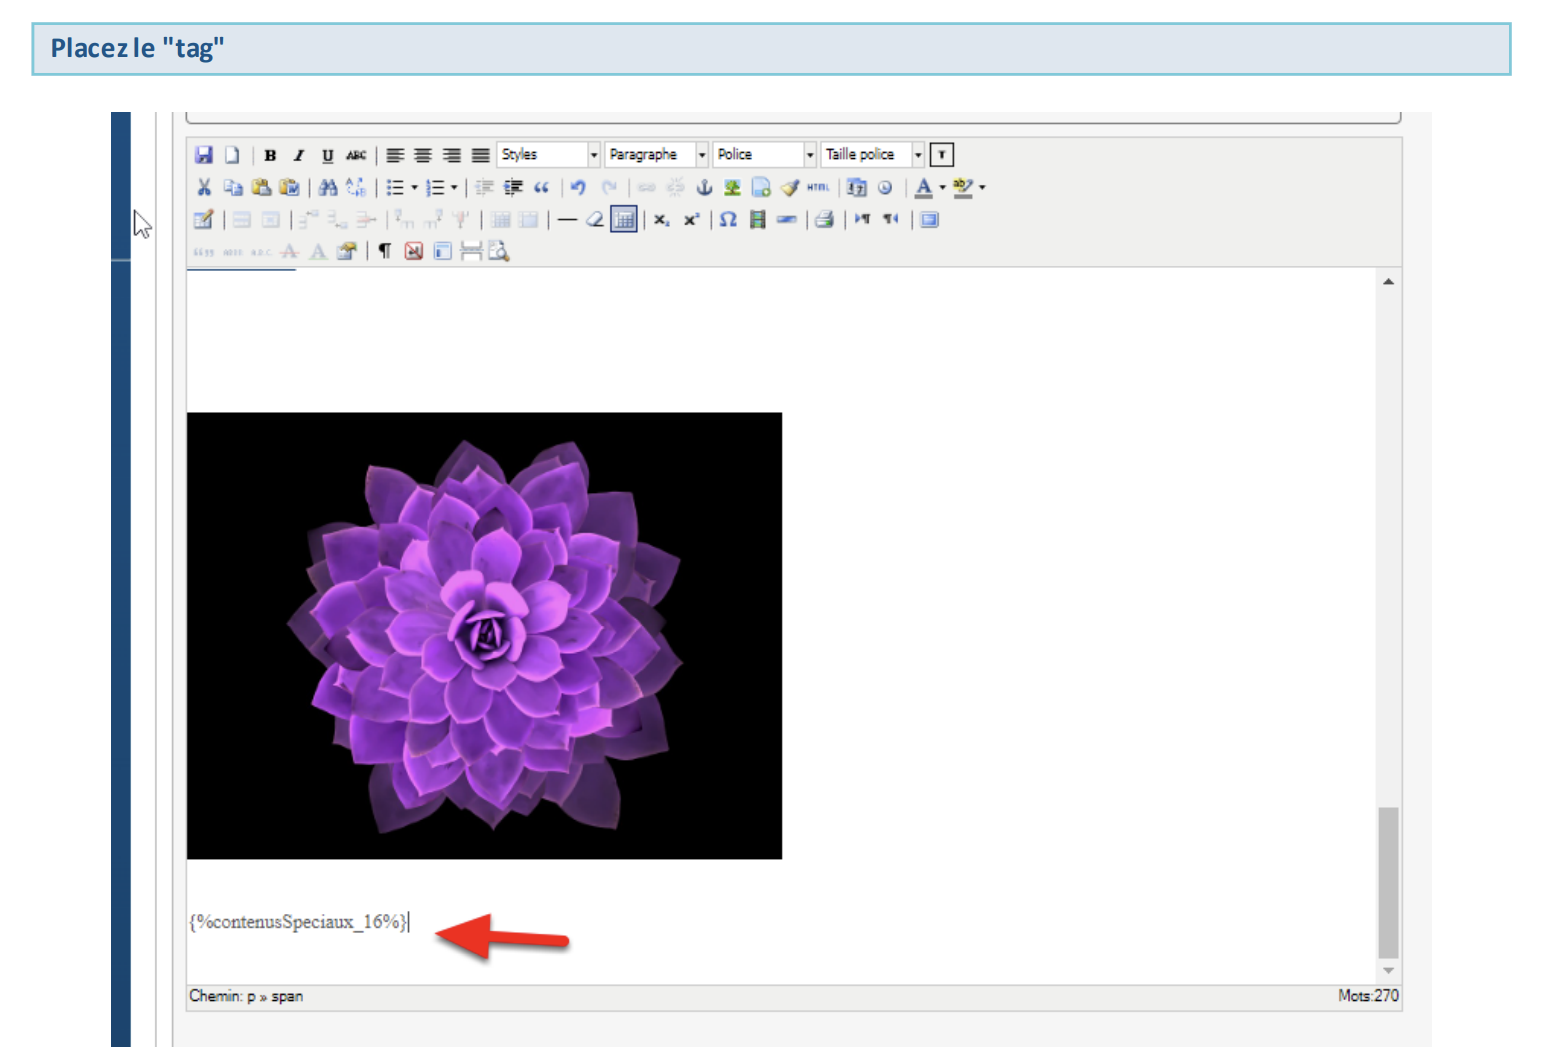This screenshot has height=1064, width=1542.
Task: Toggle bold formatting
Action: (270, 155)
